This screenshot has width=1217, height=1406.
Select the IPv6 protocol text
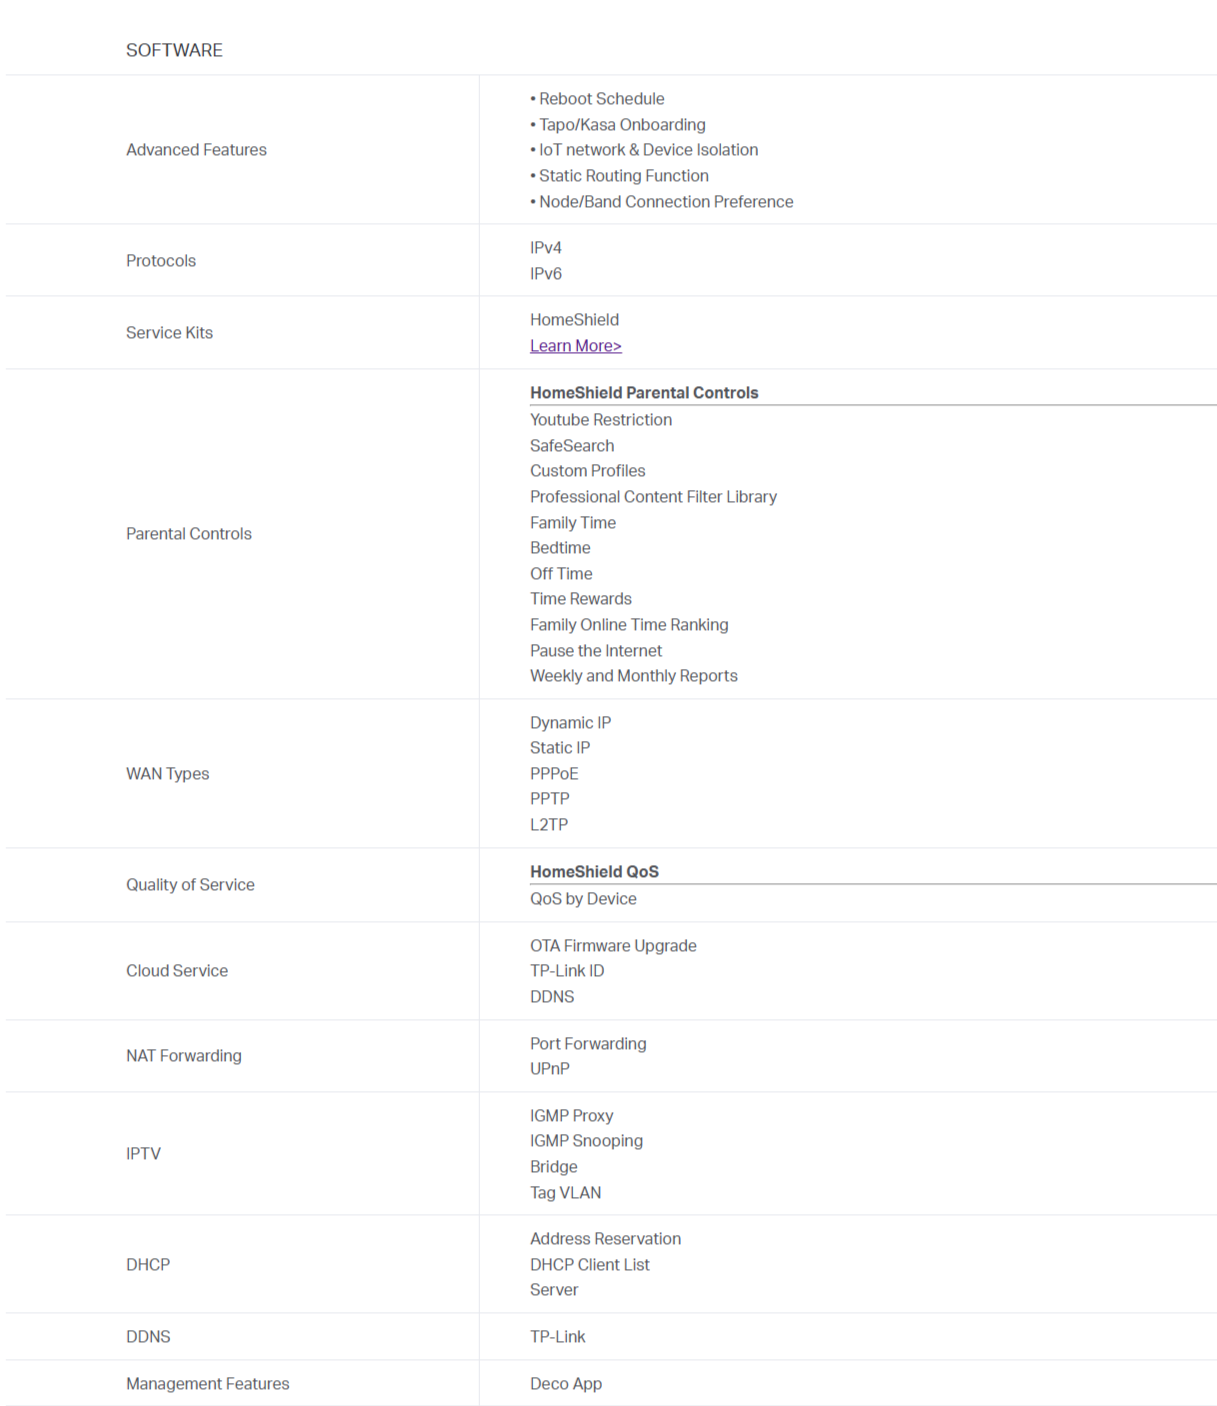pos(546,274)
